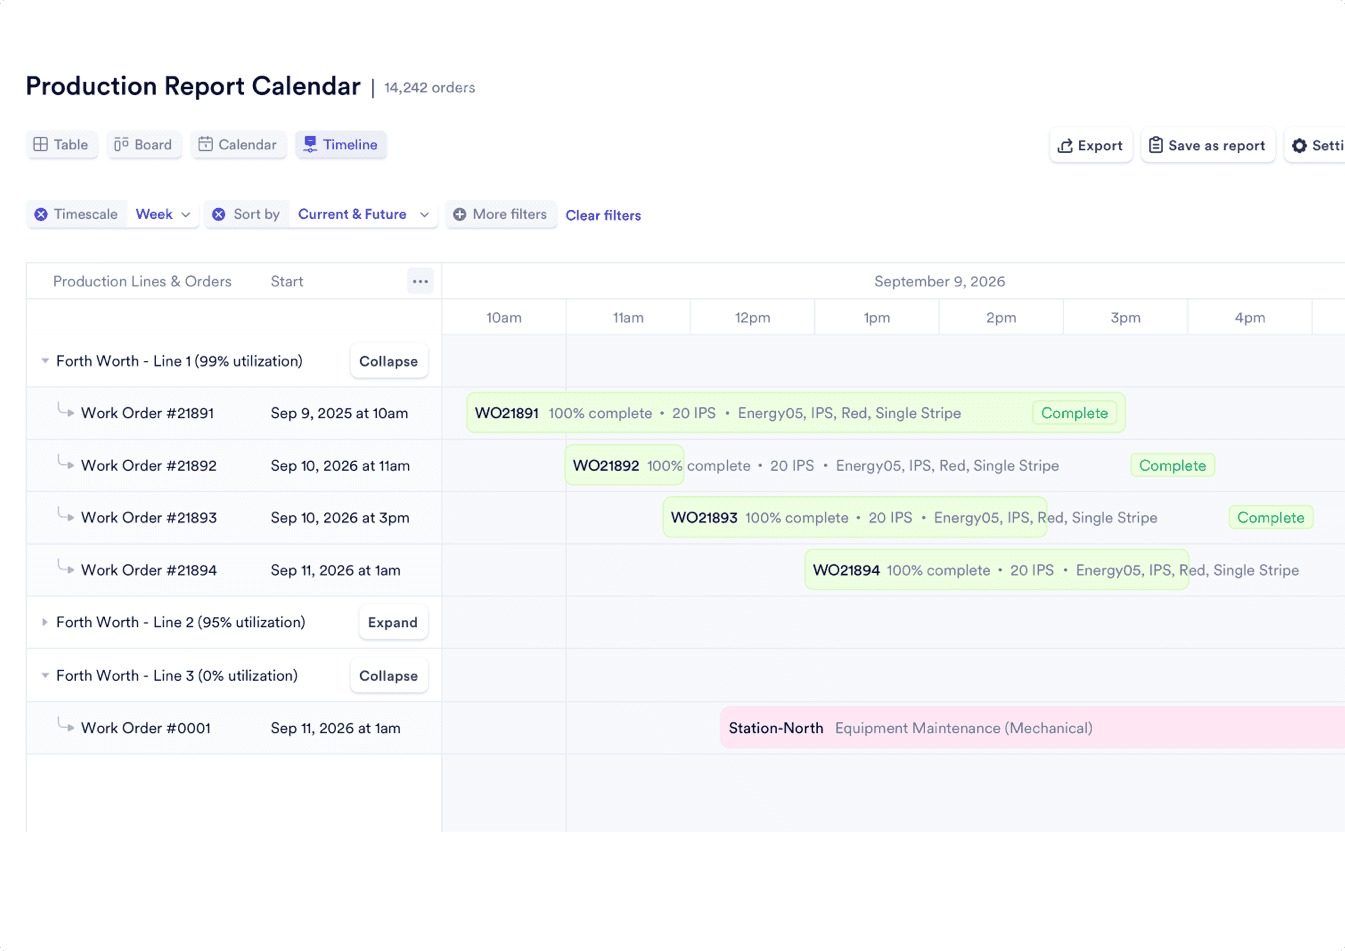The height and width of the screenshot is (951, 1345).
Task: Click the Complete badge on Work Order #21892
Action: pos(1172,465)
